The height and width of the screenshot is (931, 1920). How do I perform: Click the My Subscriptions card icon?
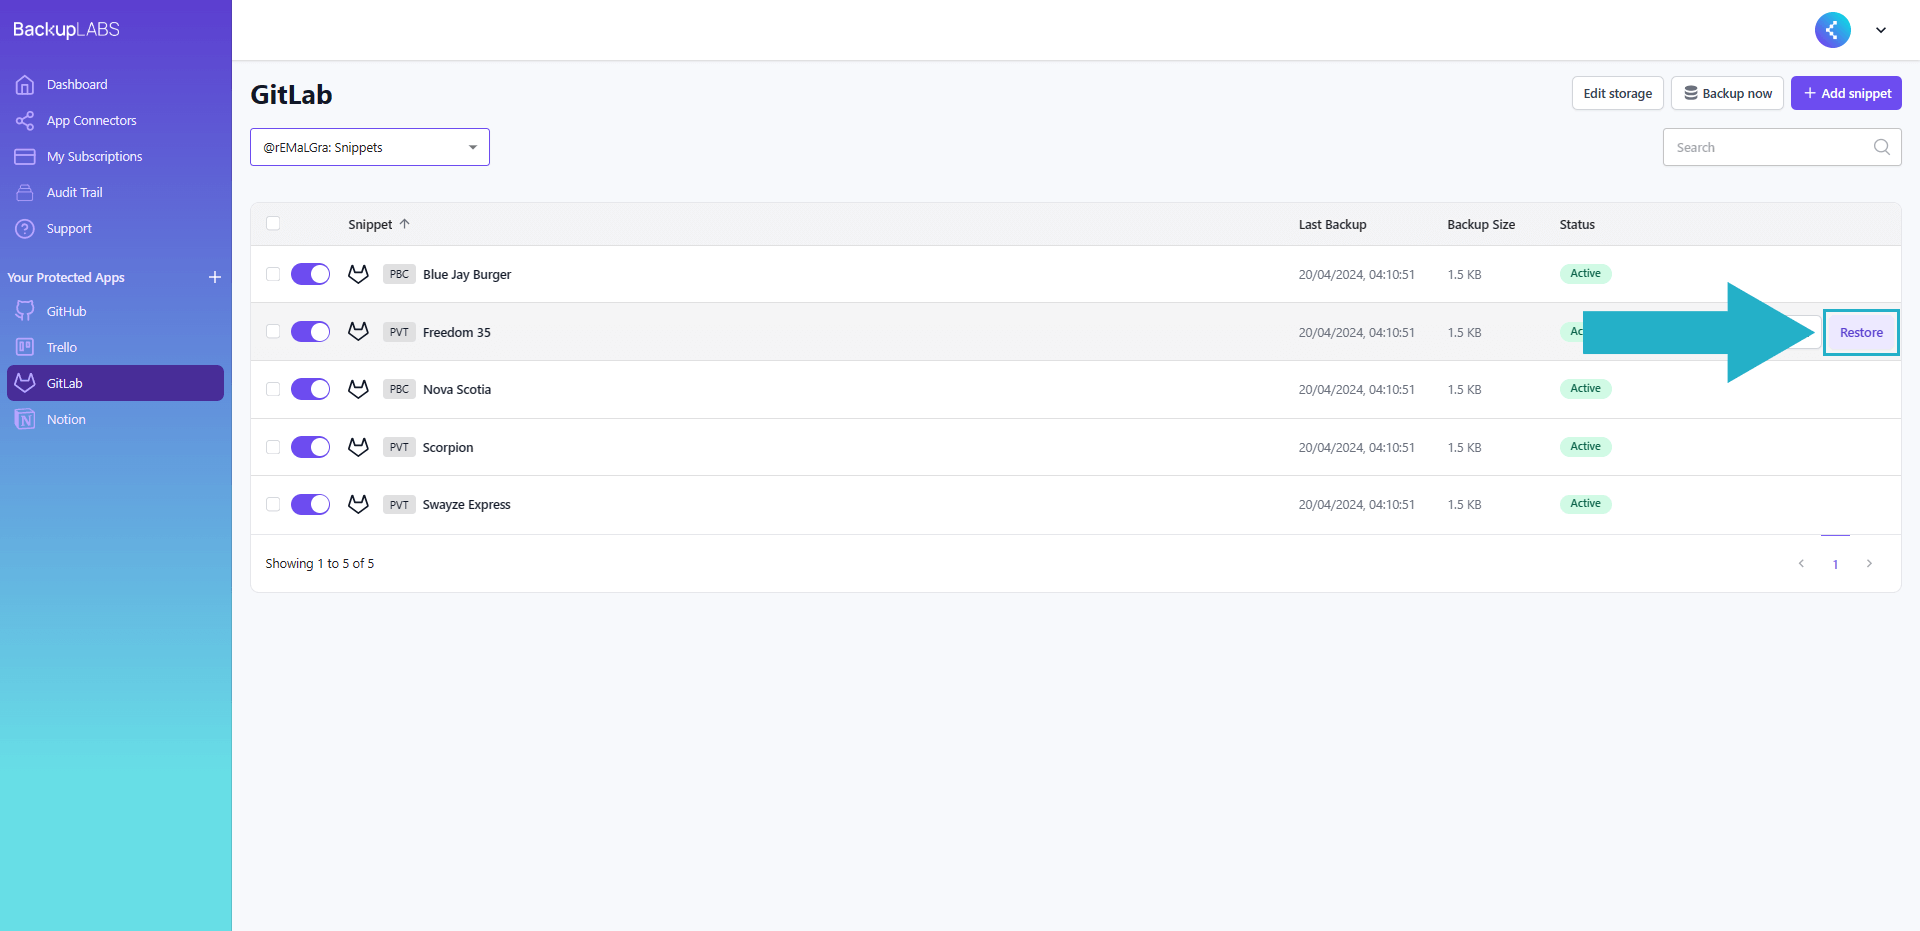click(25, 157)
